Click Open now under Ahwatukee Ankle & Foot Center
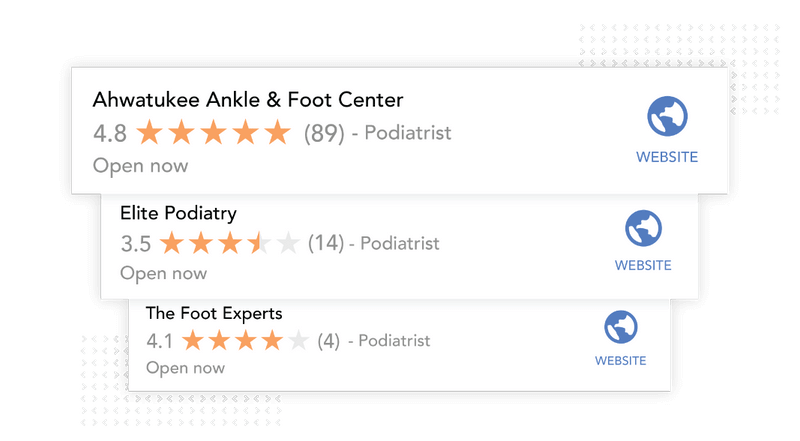Image resolution: width=800 pixels, height=441 pixels. coord(140,166)
